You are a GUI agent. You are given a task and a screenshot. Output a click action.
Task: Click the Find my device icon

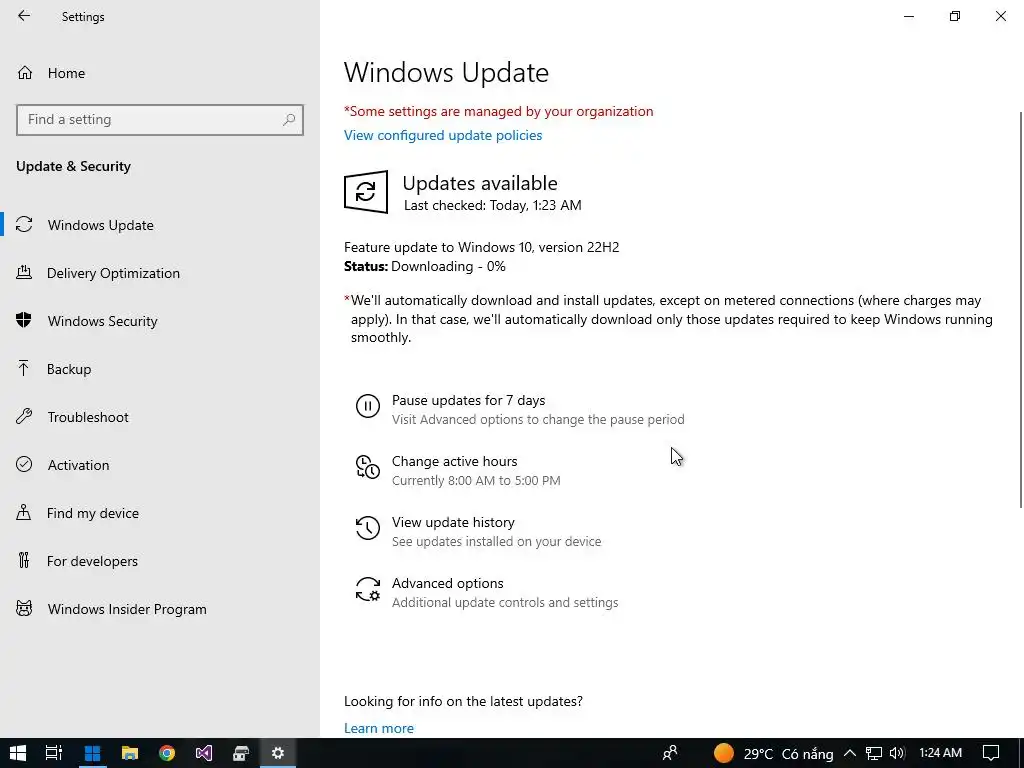pos(24,512)
